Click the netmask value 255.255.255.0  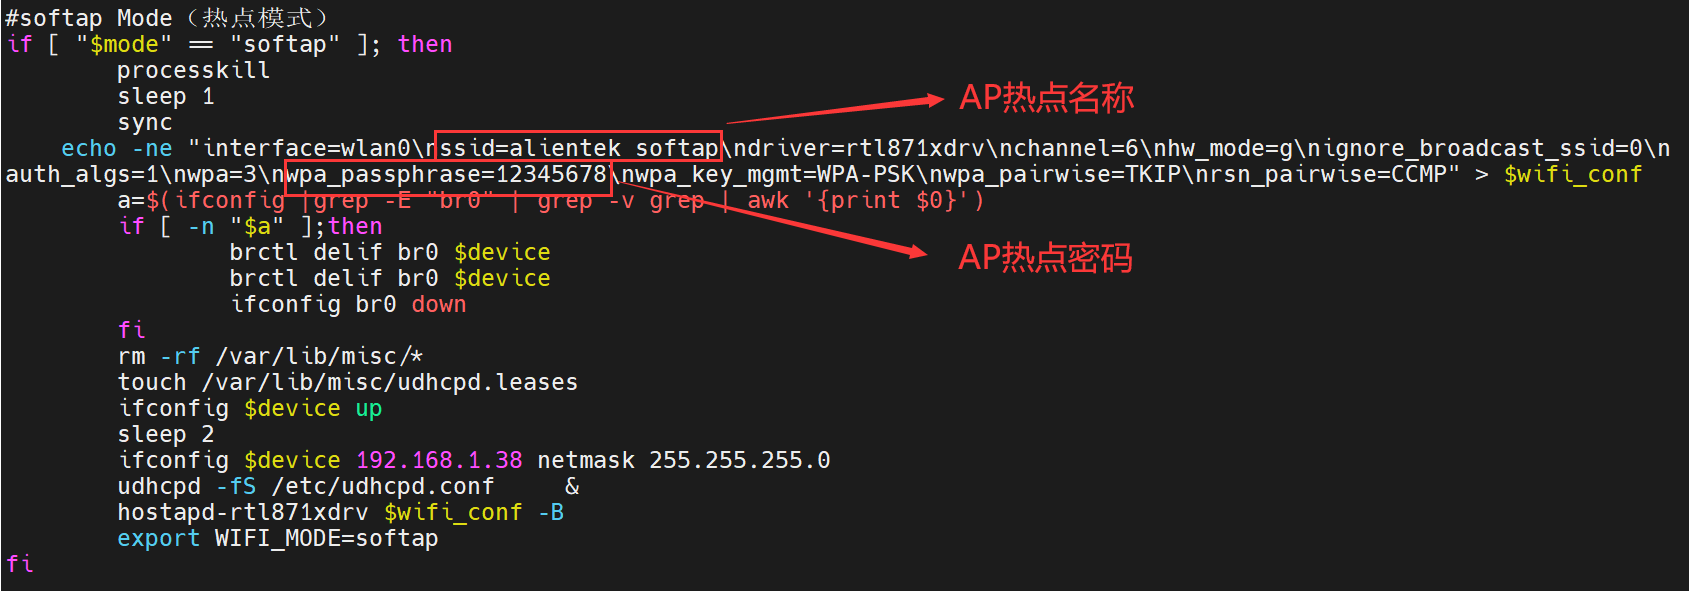point(739,460)
